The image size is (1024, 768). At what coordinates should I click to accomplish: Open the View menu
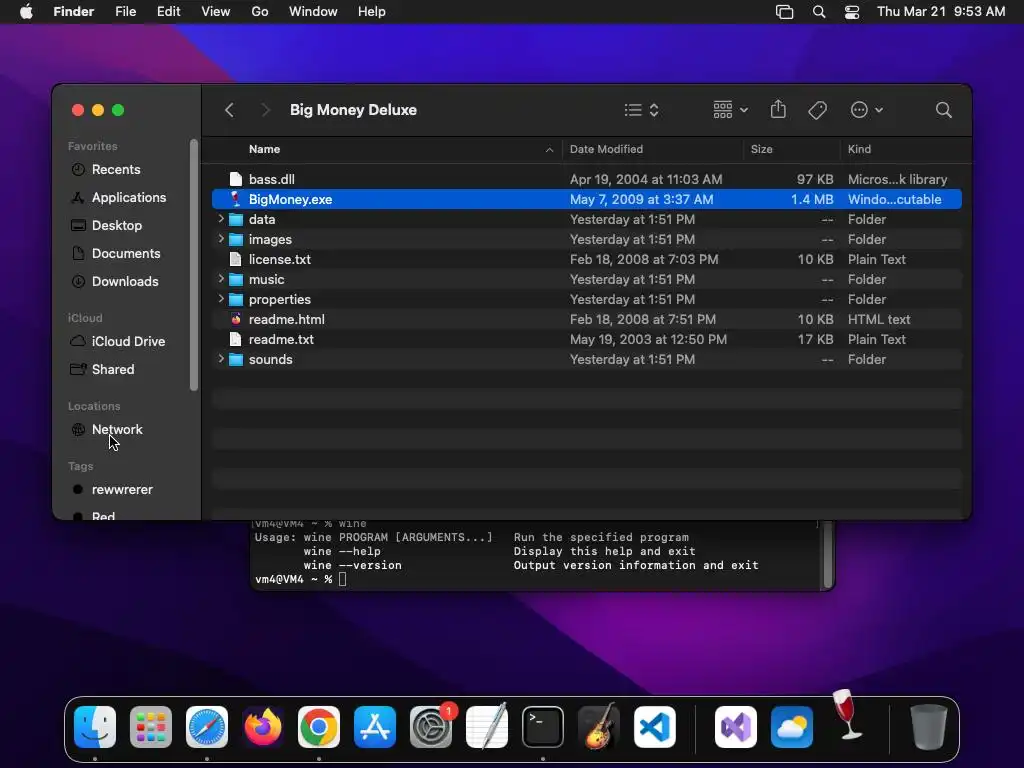tap(216, 12)
